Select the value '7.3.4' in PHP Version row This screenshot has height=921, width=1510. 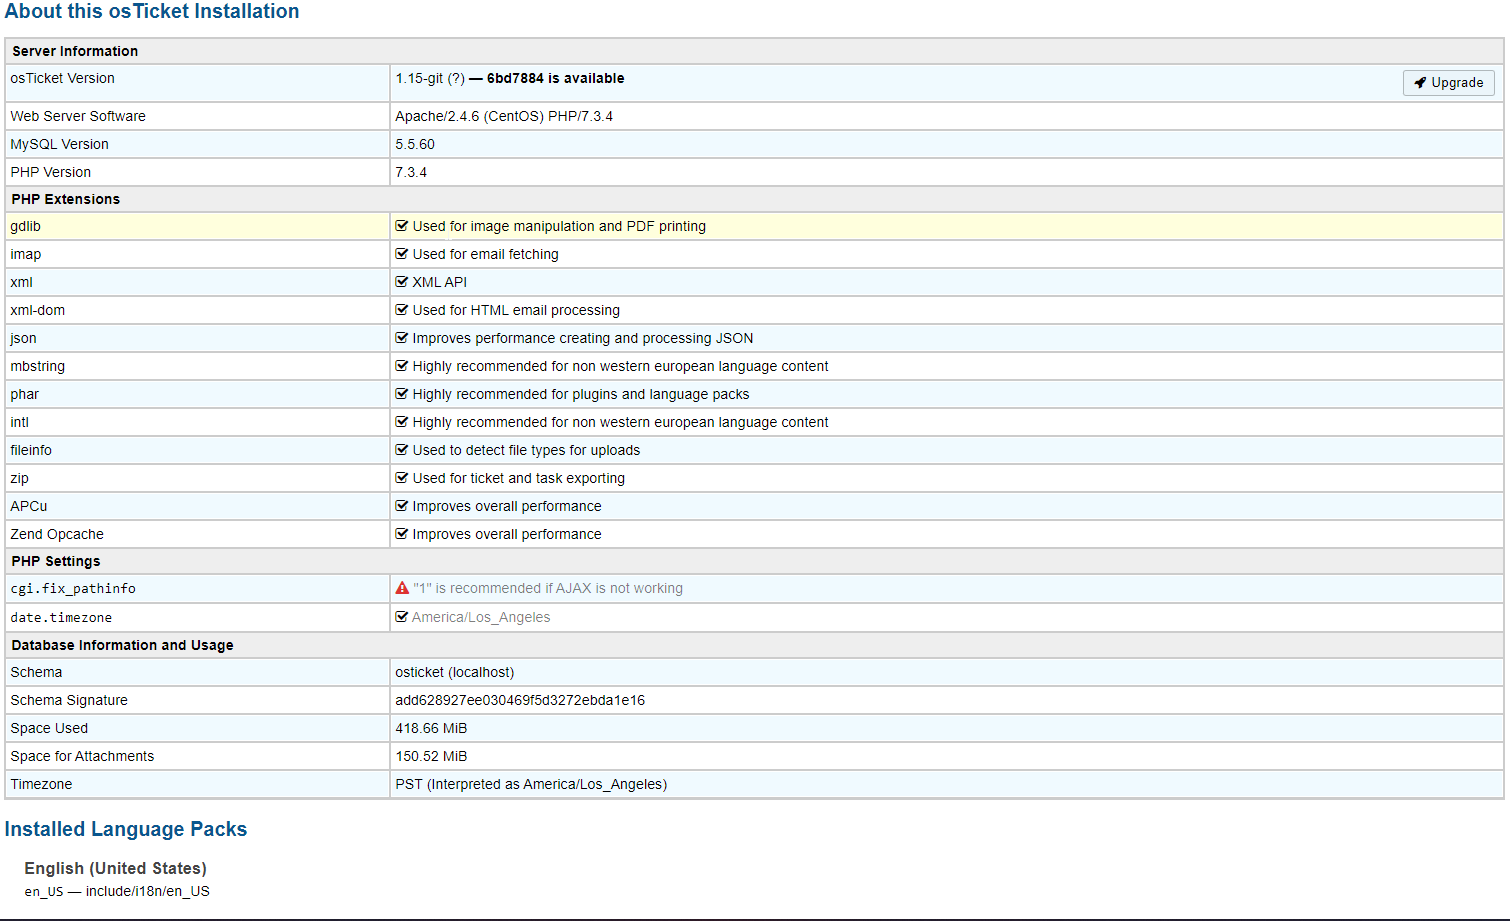(x=411, y=172)
